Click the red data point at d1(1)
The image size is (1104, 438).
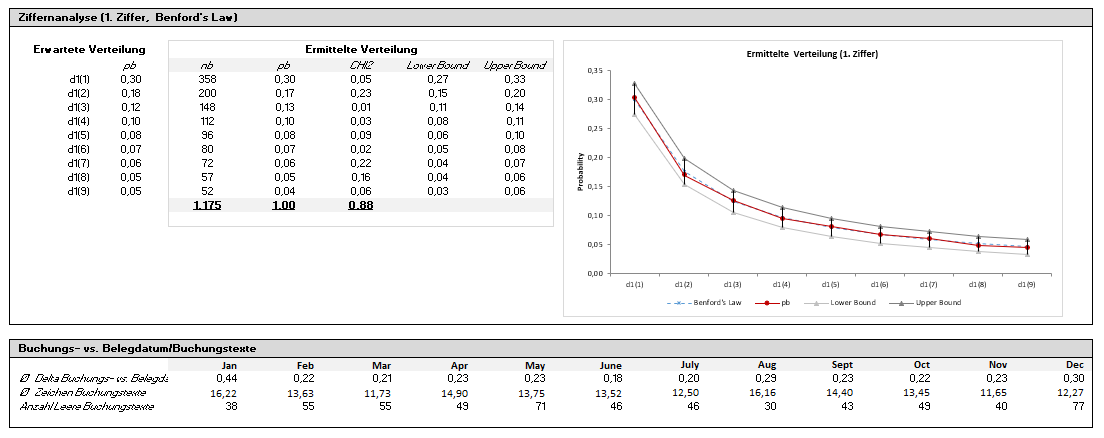coord(635,98)
